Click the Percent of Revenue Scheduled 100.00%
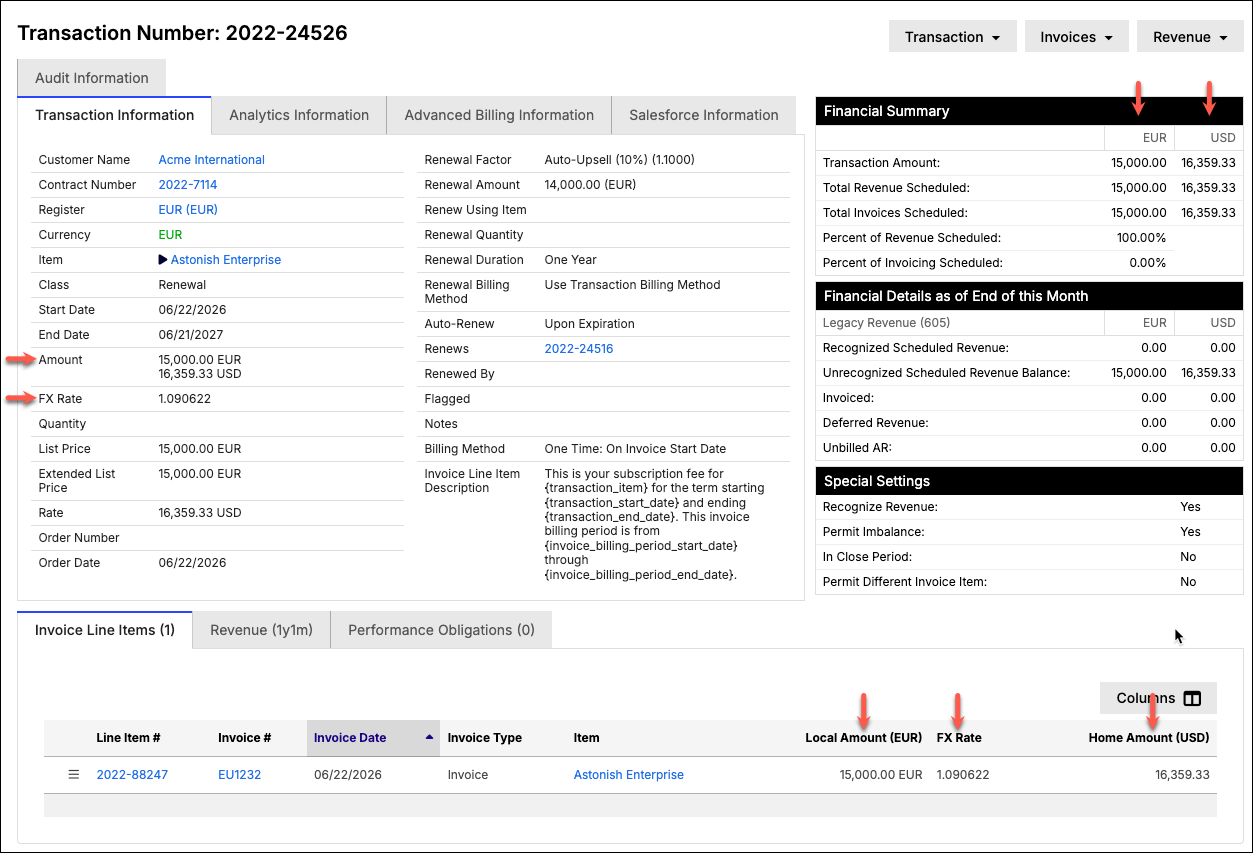 coord(1142,238)
